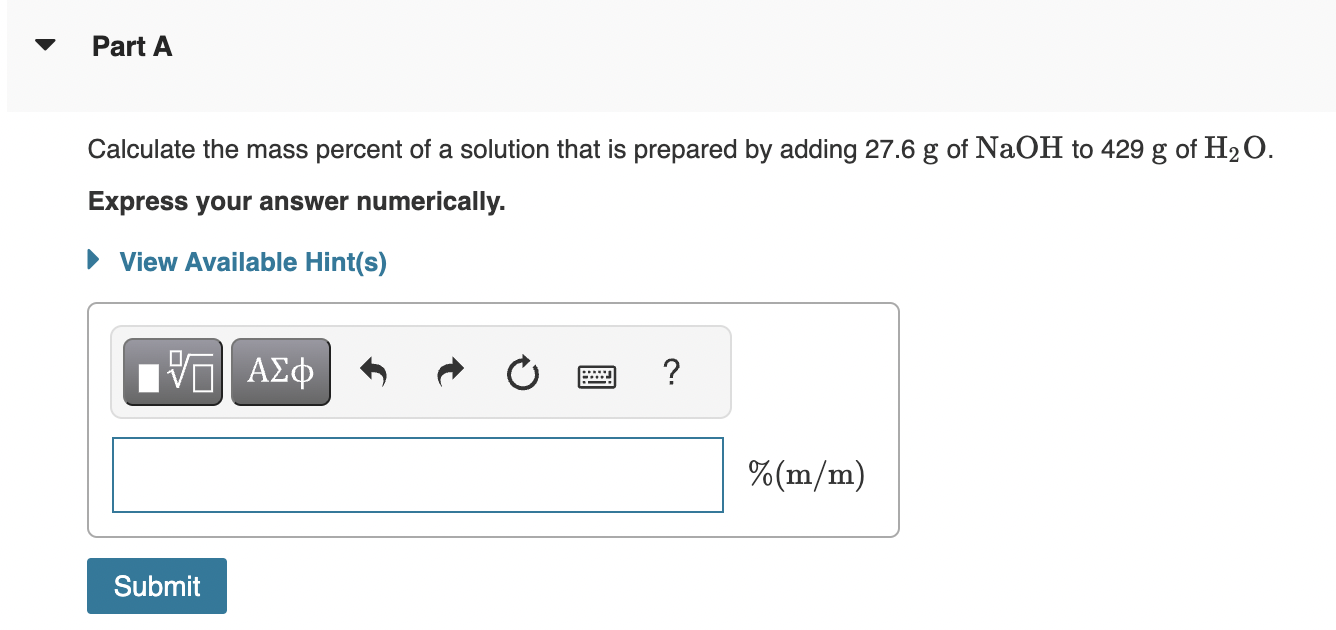
Task: Click the %(m/m) unit label
Action: click(x=805, y=474)
